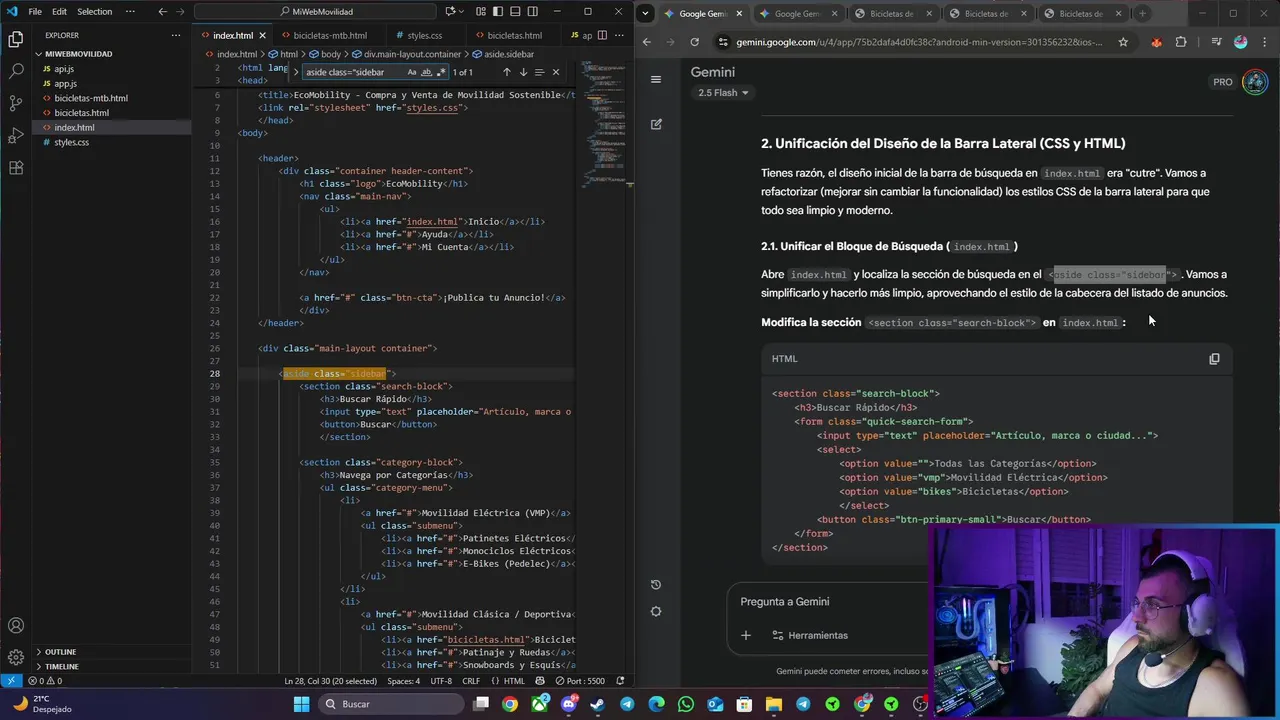
Task: Toggle bottom panel layout
Action: [514, 12]
